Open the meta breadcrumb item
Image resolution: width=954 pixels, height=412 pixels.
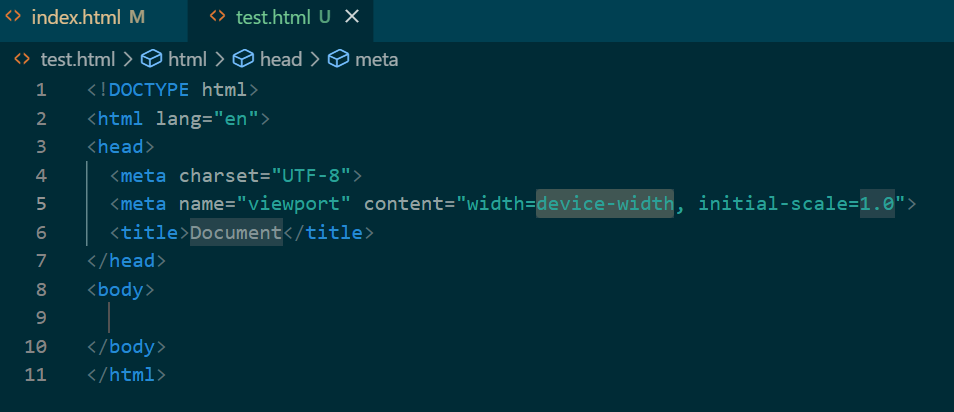click(x=375, y=59)
